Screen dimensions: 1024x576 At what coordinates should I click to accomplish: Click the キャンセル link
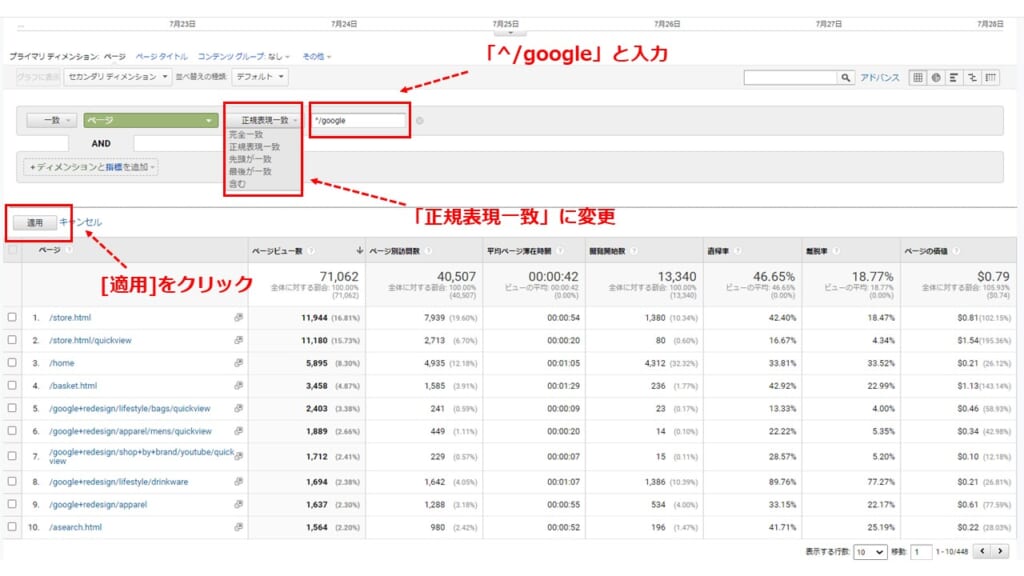(80, 222)
